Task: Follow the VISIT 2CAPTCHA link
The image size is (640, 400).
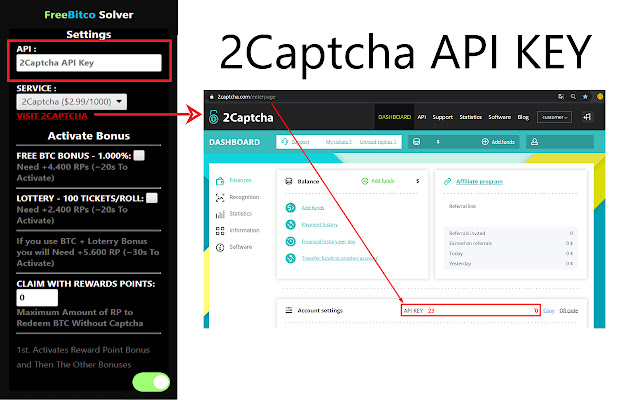Action: tap(52, 116)
